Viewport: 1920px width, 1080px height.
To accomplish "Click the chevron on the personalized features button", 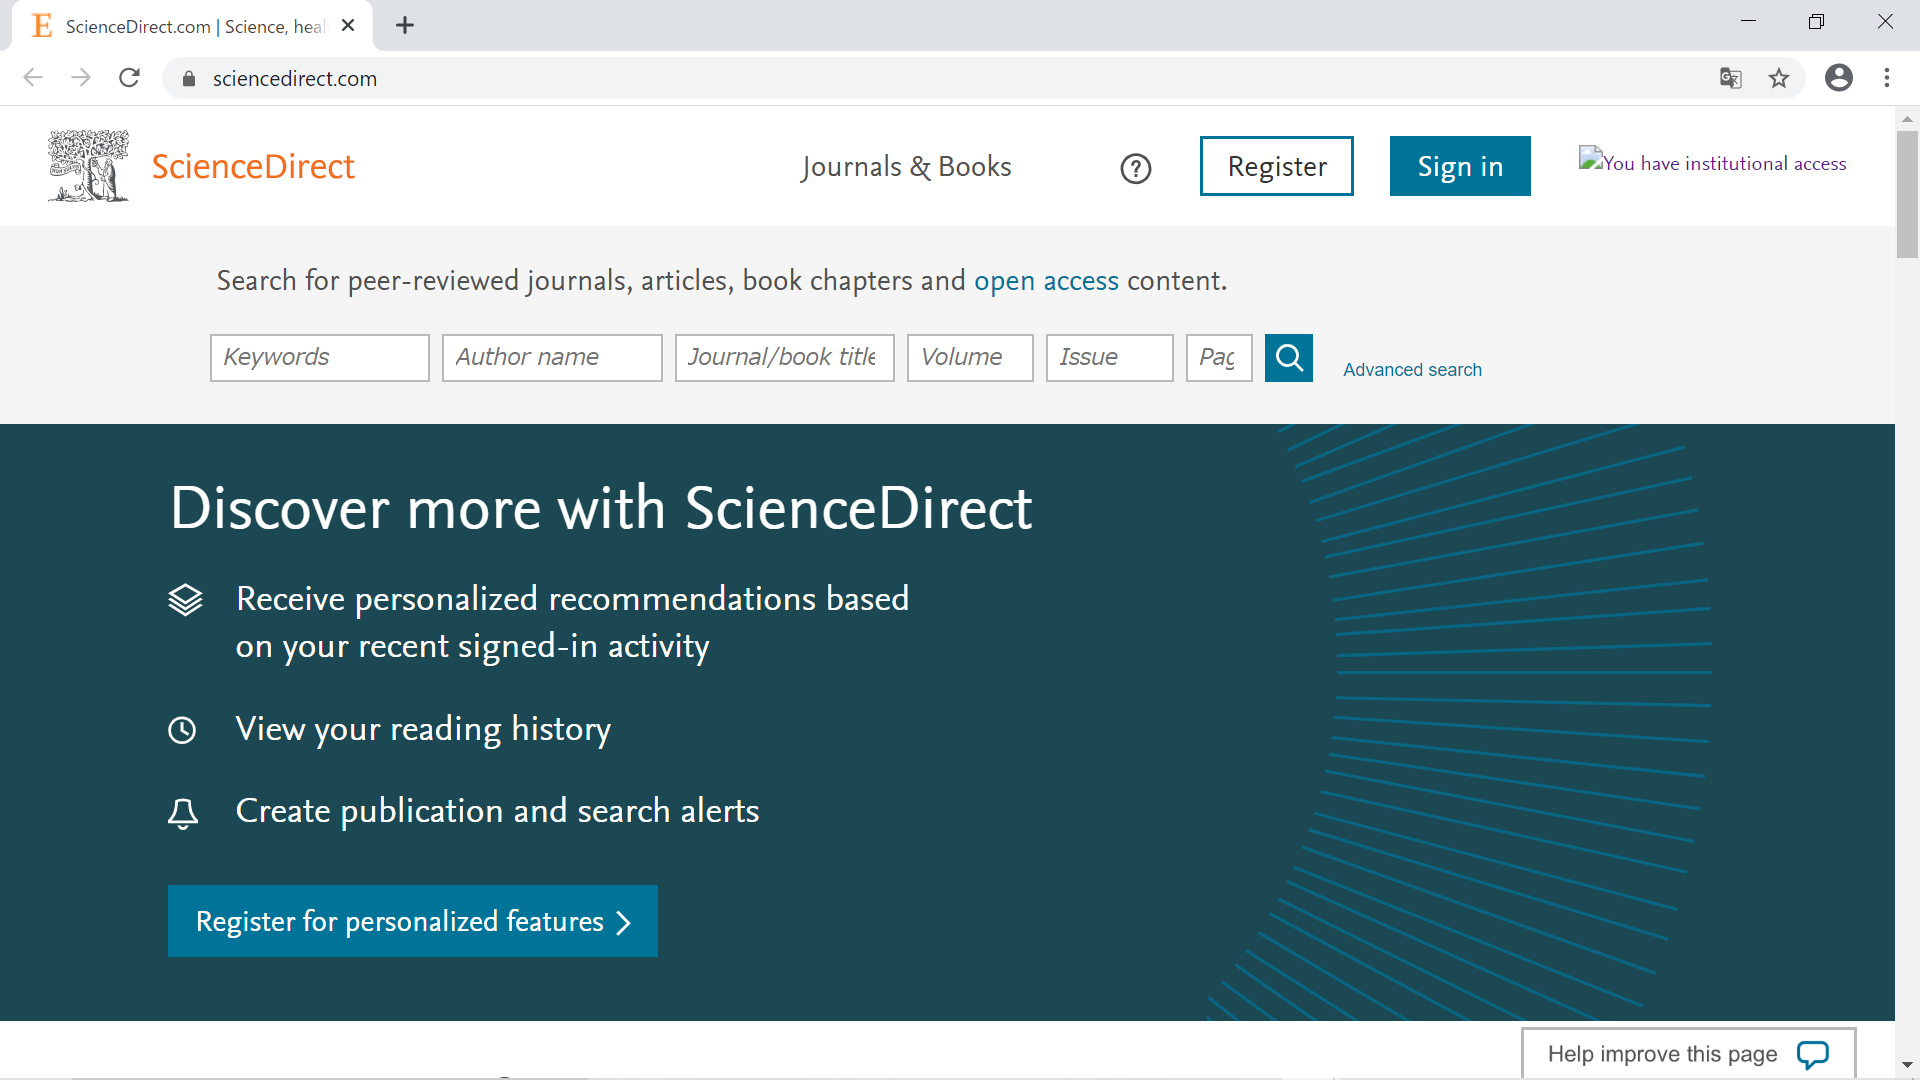I will pyautogui.click(x=624, y=922).
